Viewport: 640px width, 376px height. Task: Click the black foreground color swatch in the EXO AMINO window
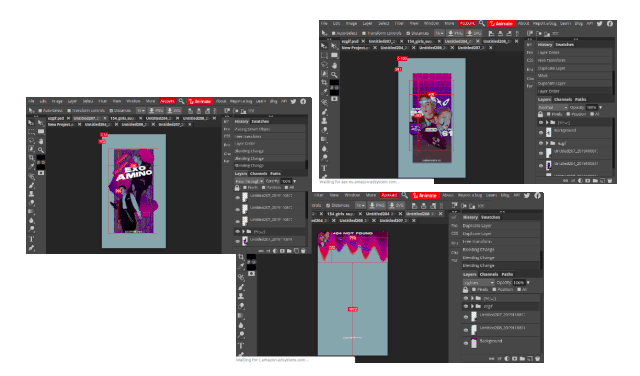41,158
